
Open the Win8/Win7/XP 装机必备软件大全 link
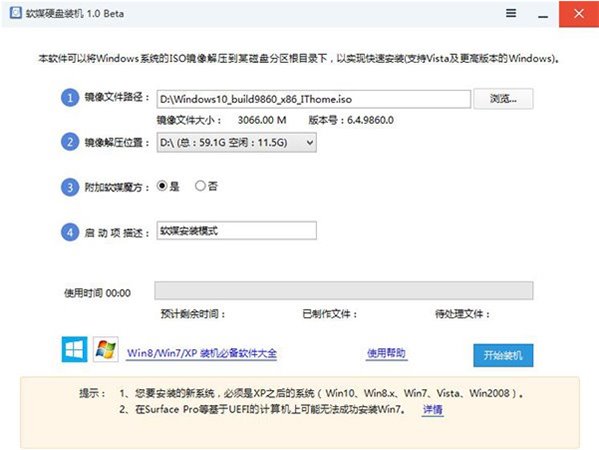(202, 353)
